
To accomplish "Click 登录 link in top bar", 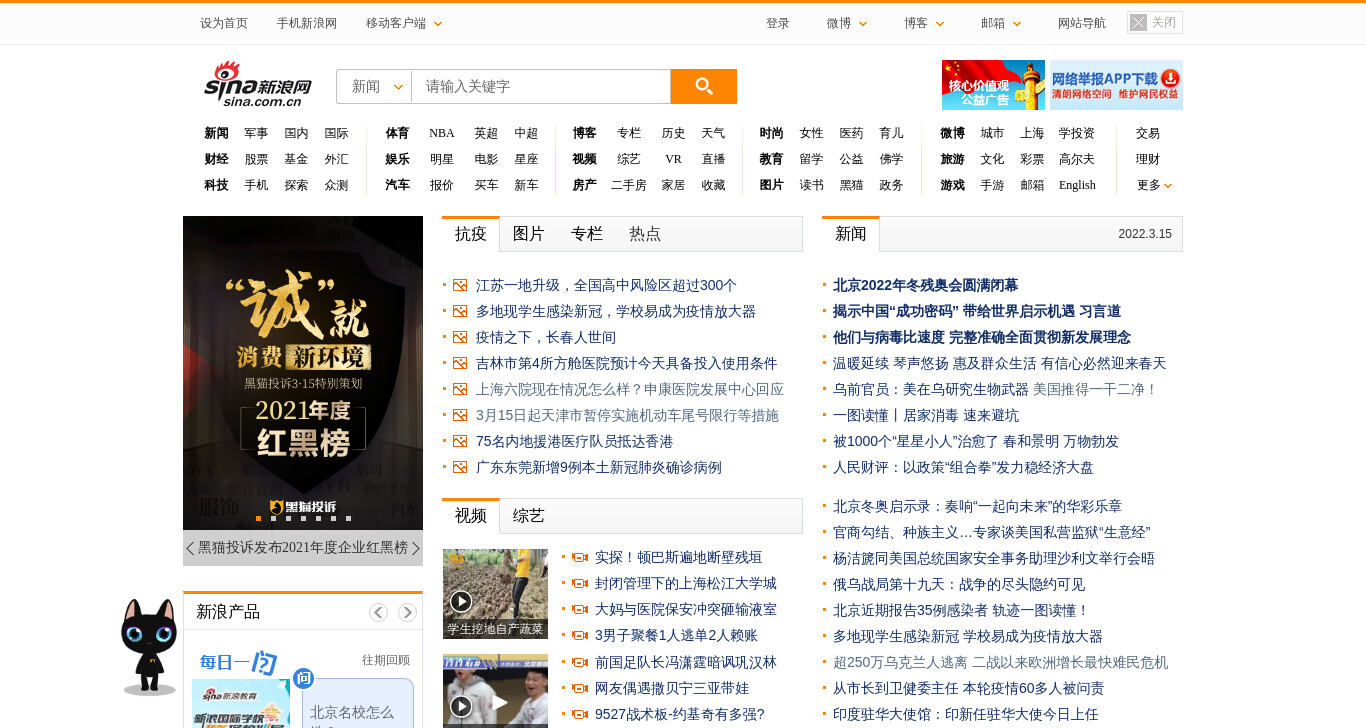I will (x=778, y=23).
